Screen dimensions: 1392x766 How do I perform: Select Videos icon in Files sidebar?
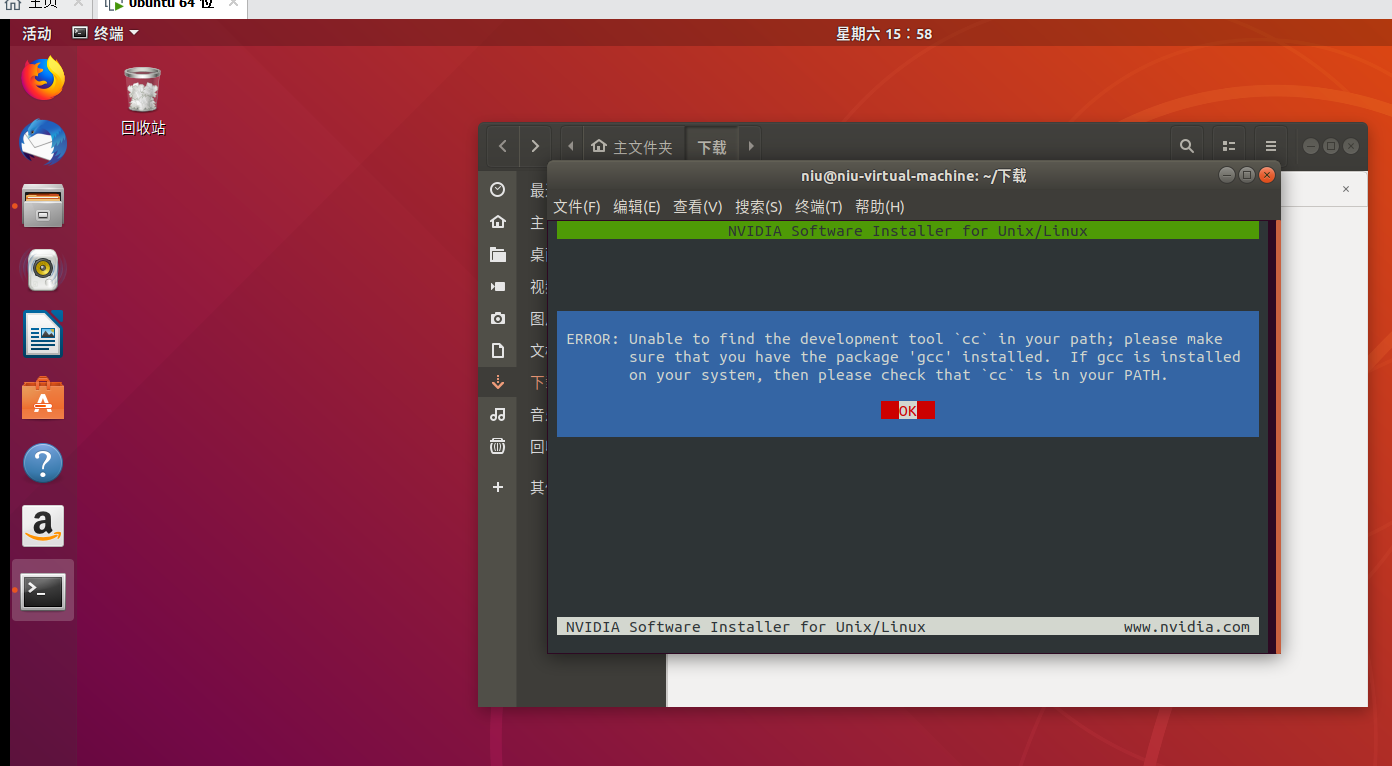coord(498,286)
